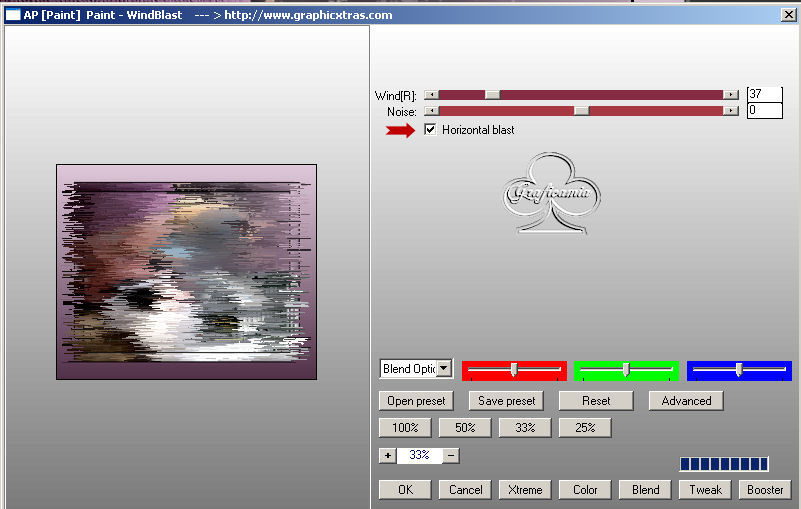Viewport: 801px width, 509px height.
Task: Click the current zoom value 33% field
Action: point(419,455)
